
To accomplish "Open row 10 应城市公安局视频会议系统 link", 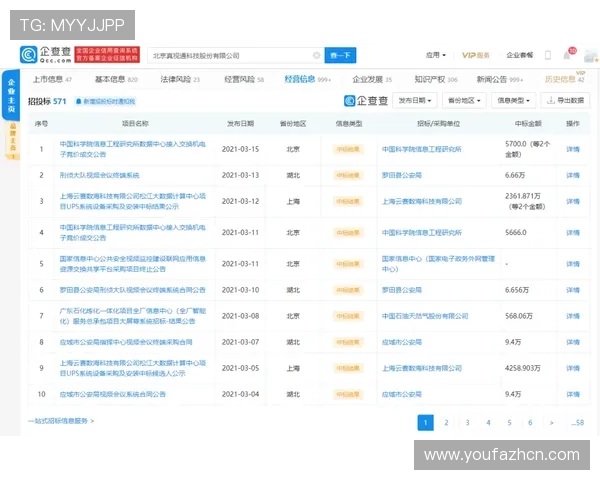I will 112,394.
